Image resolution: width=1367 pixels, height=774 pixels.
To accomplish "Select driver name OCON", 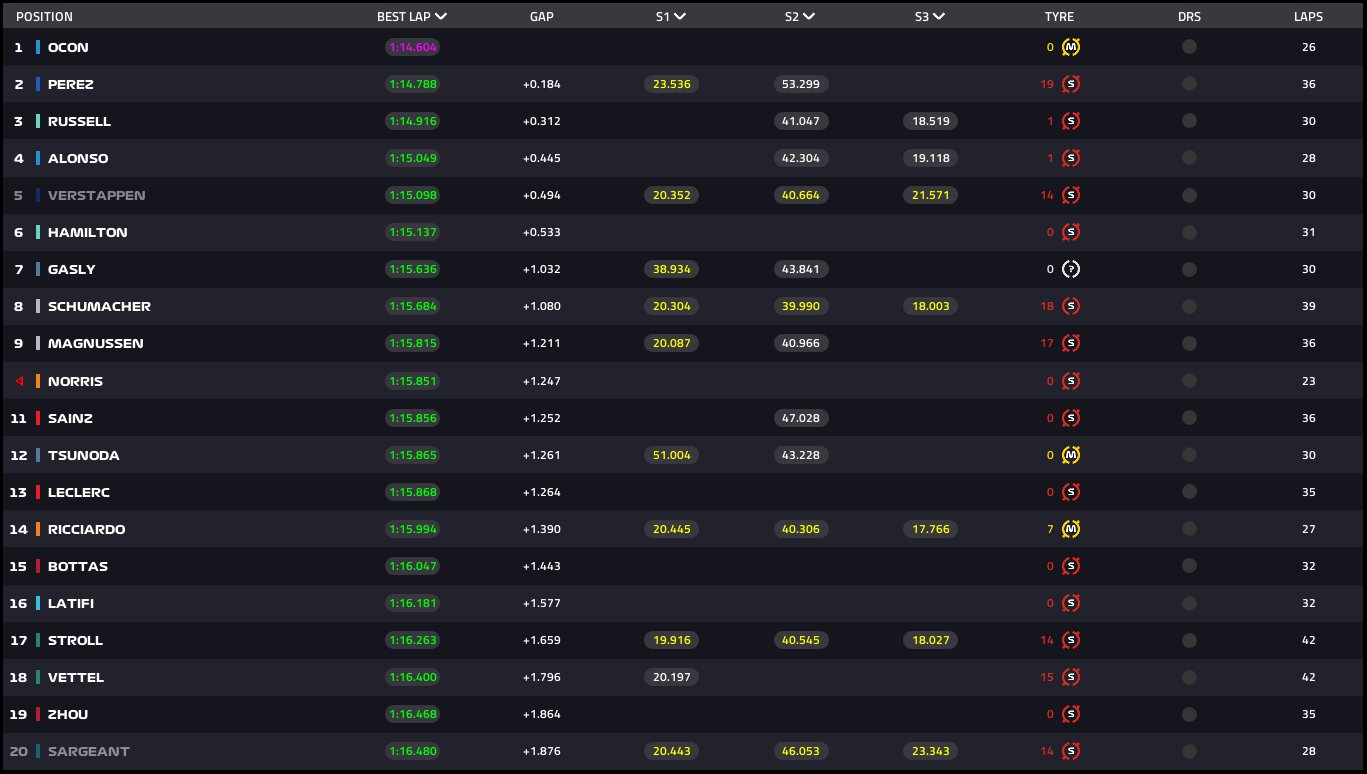I will [68, 47].
